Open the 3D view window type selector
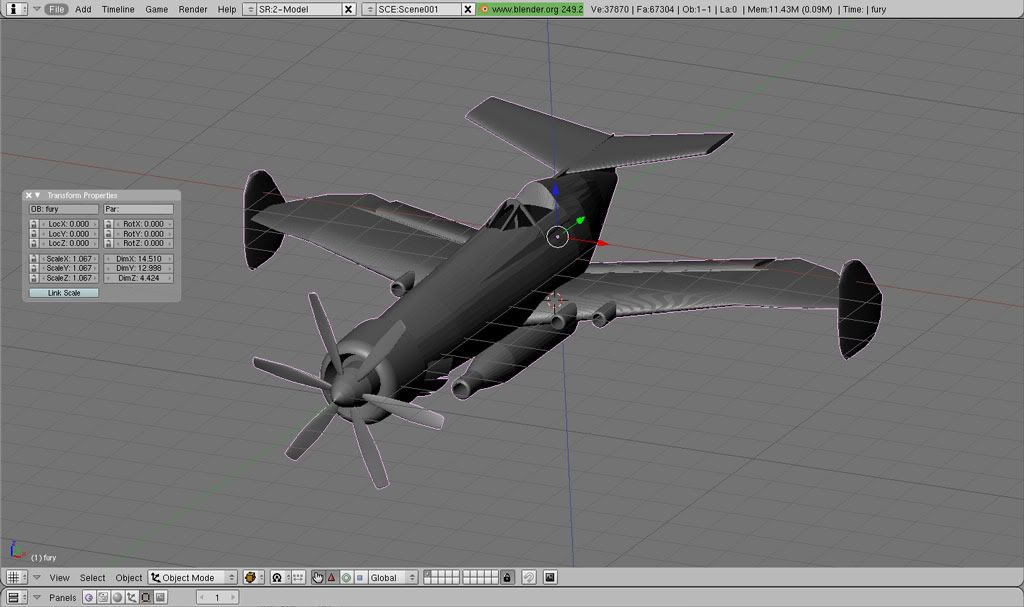 (16, 578)
